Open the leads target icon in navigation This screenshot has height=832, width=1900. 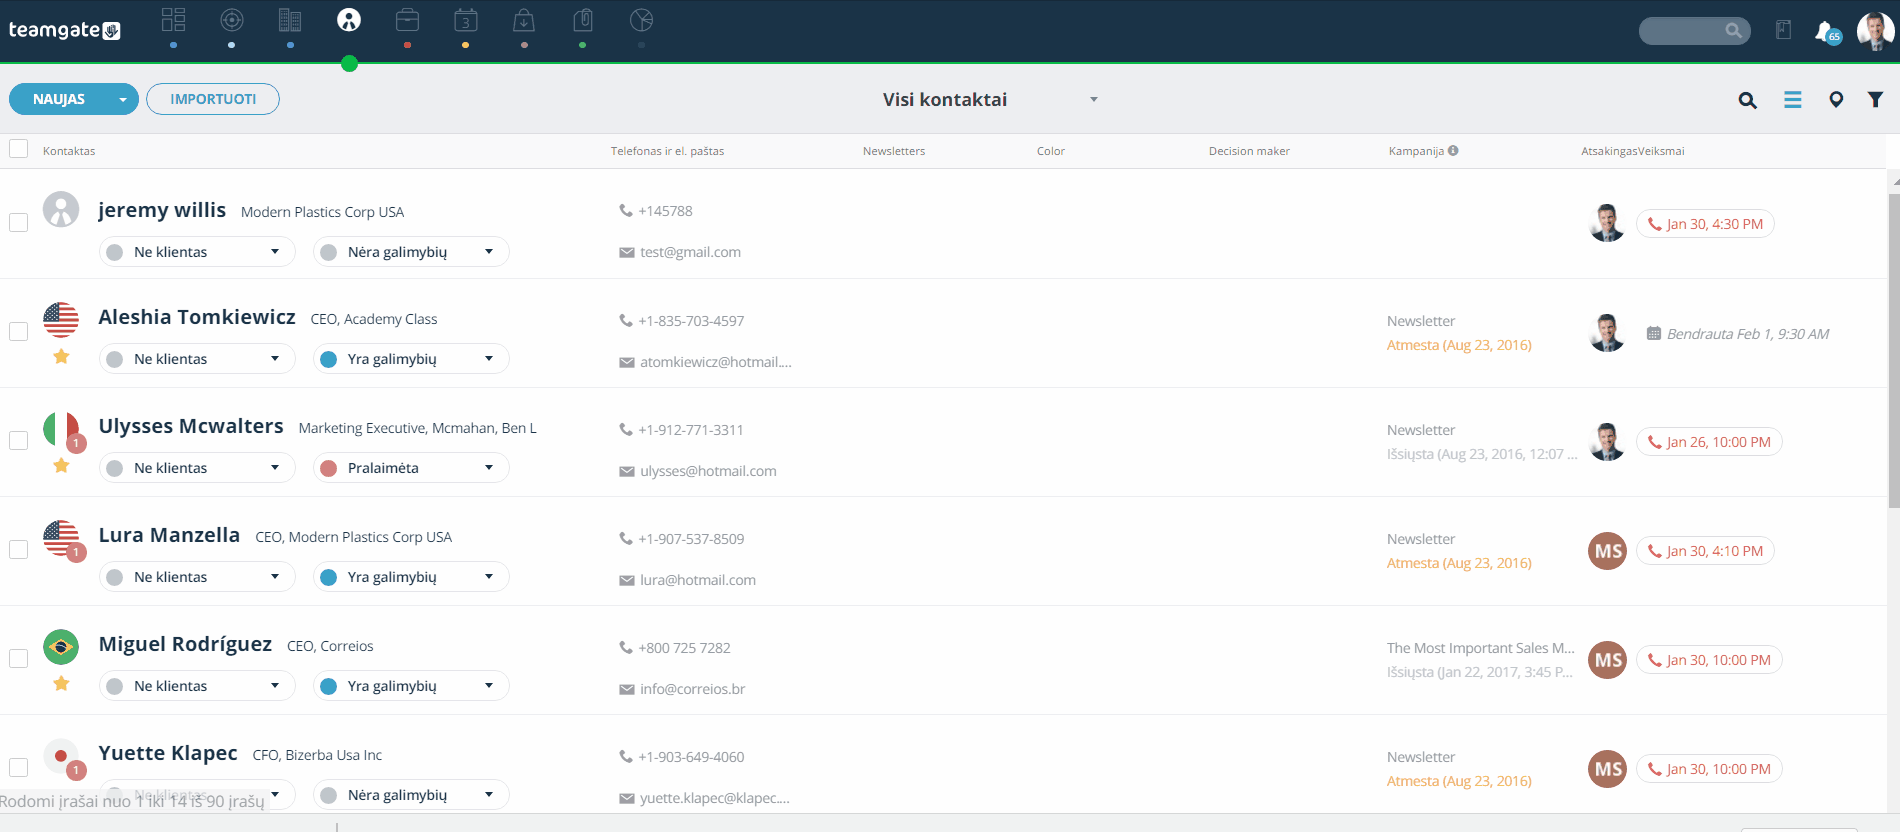click(x=232, y=20)
